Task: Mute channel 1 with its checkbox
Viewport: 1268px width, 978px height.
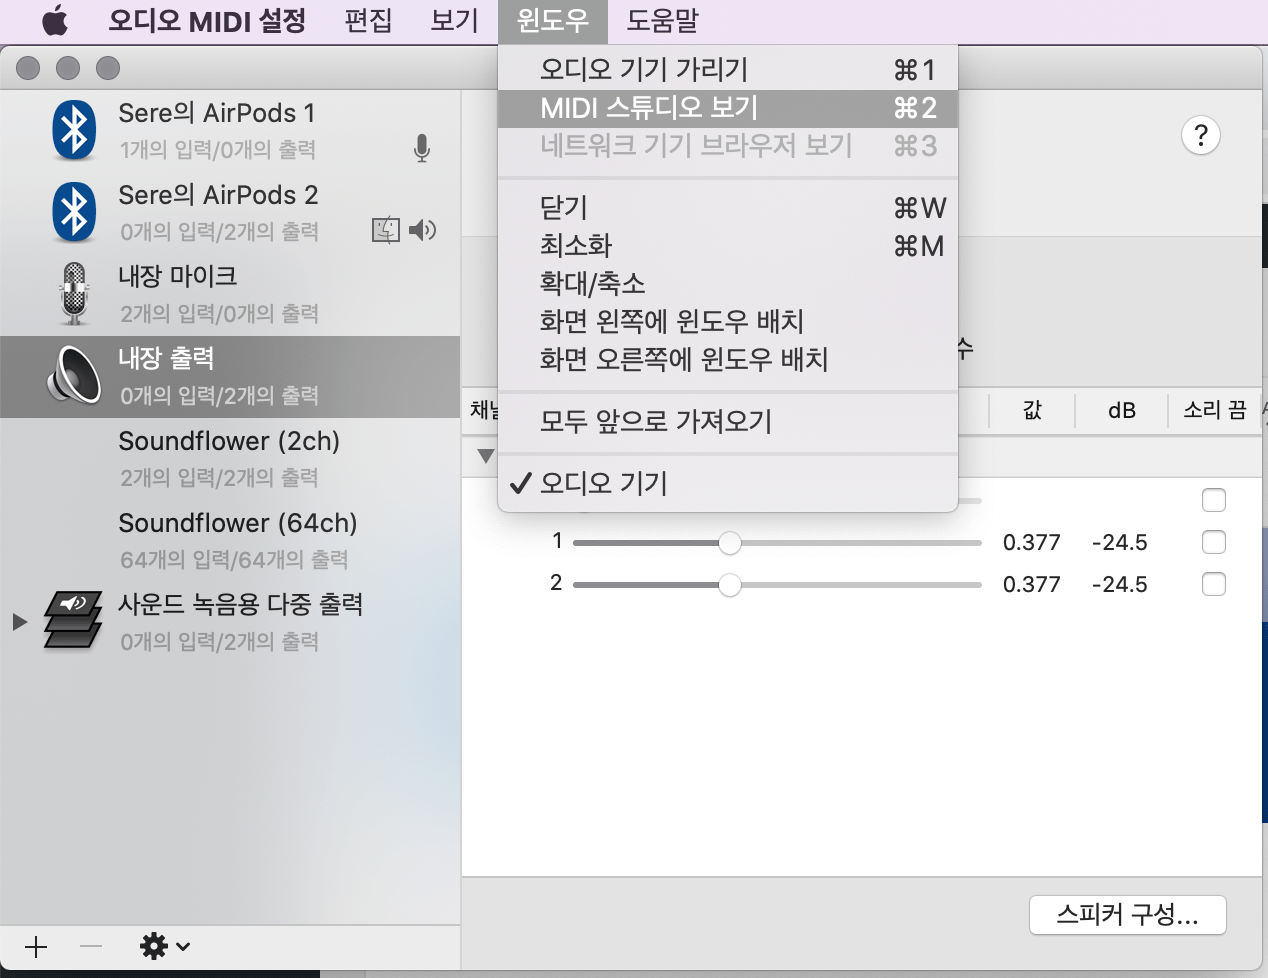Action: (1213, 542)
